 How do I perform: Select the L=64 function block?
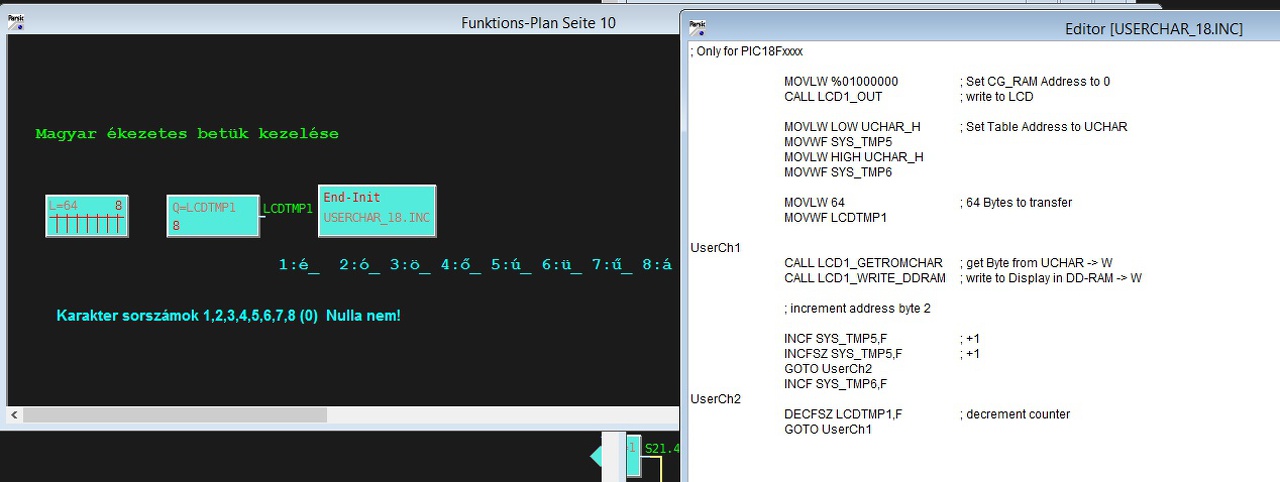click(87, 217)
